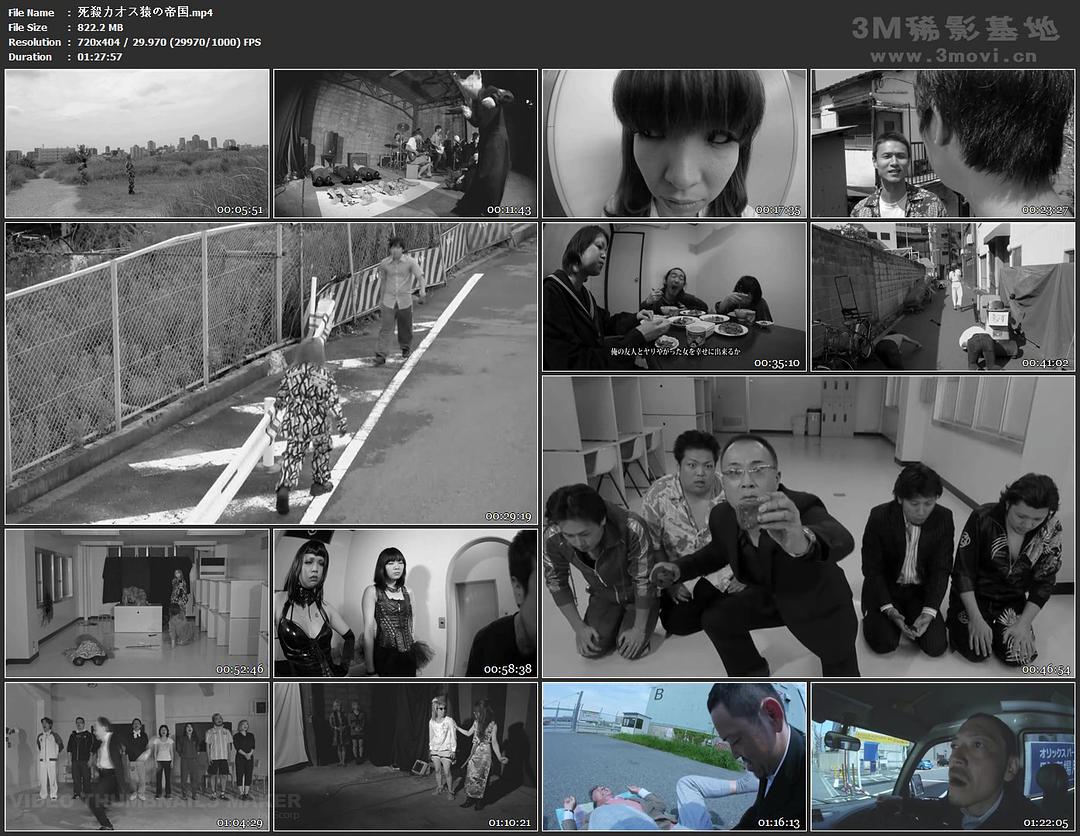Click the 822.2 MB file size value
Viewport: 1080px width, 836px height.
[x=102, y=27]
